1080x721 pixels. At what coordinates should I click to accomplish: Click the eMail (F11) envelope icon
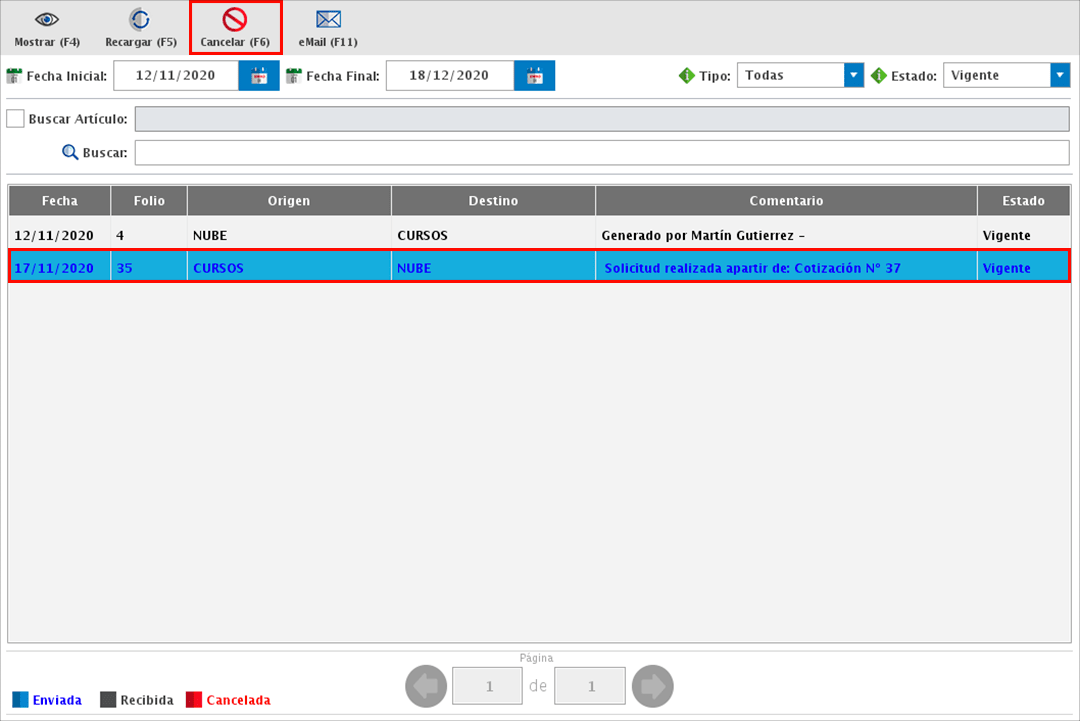click(328, 20)
